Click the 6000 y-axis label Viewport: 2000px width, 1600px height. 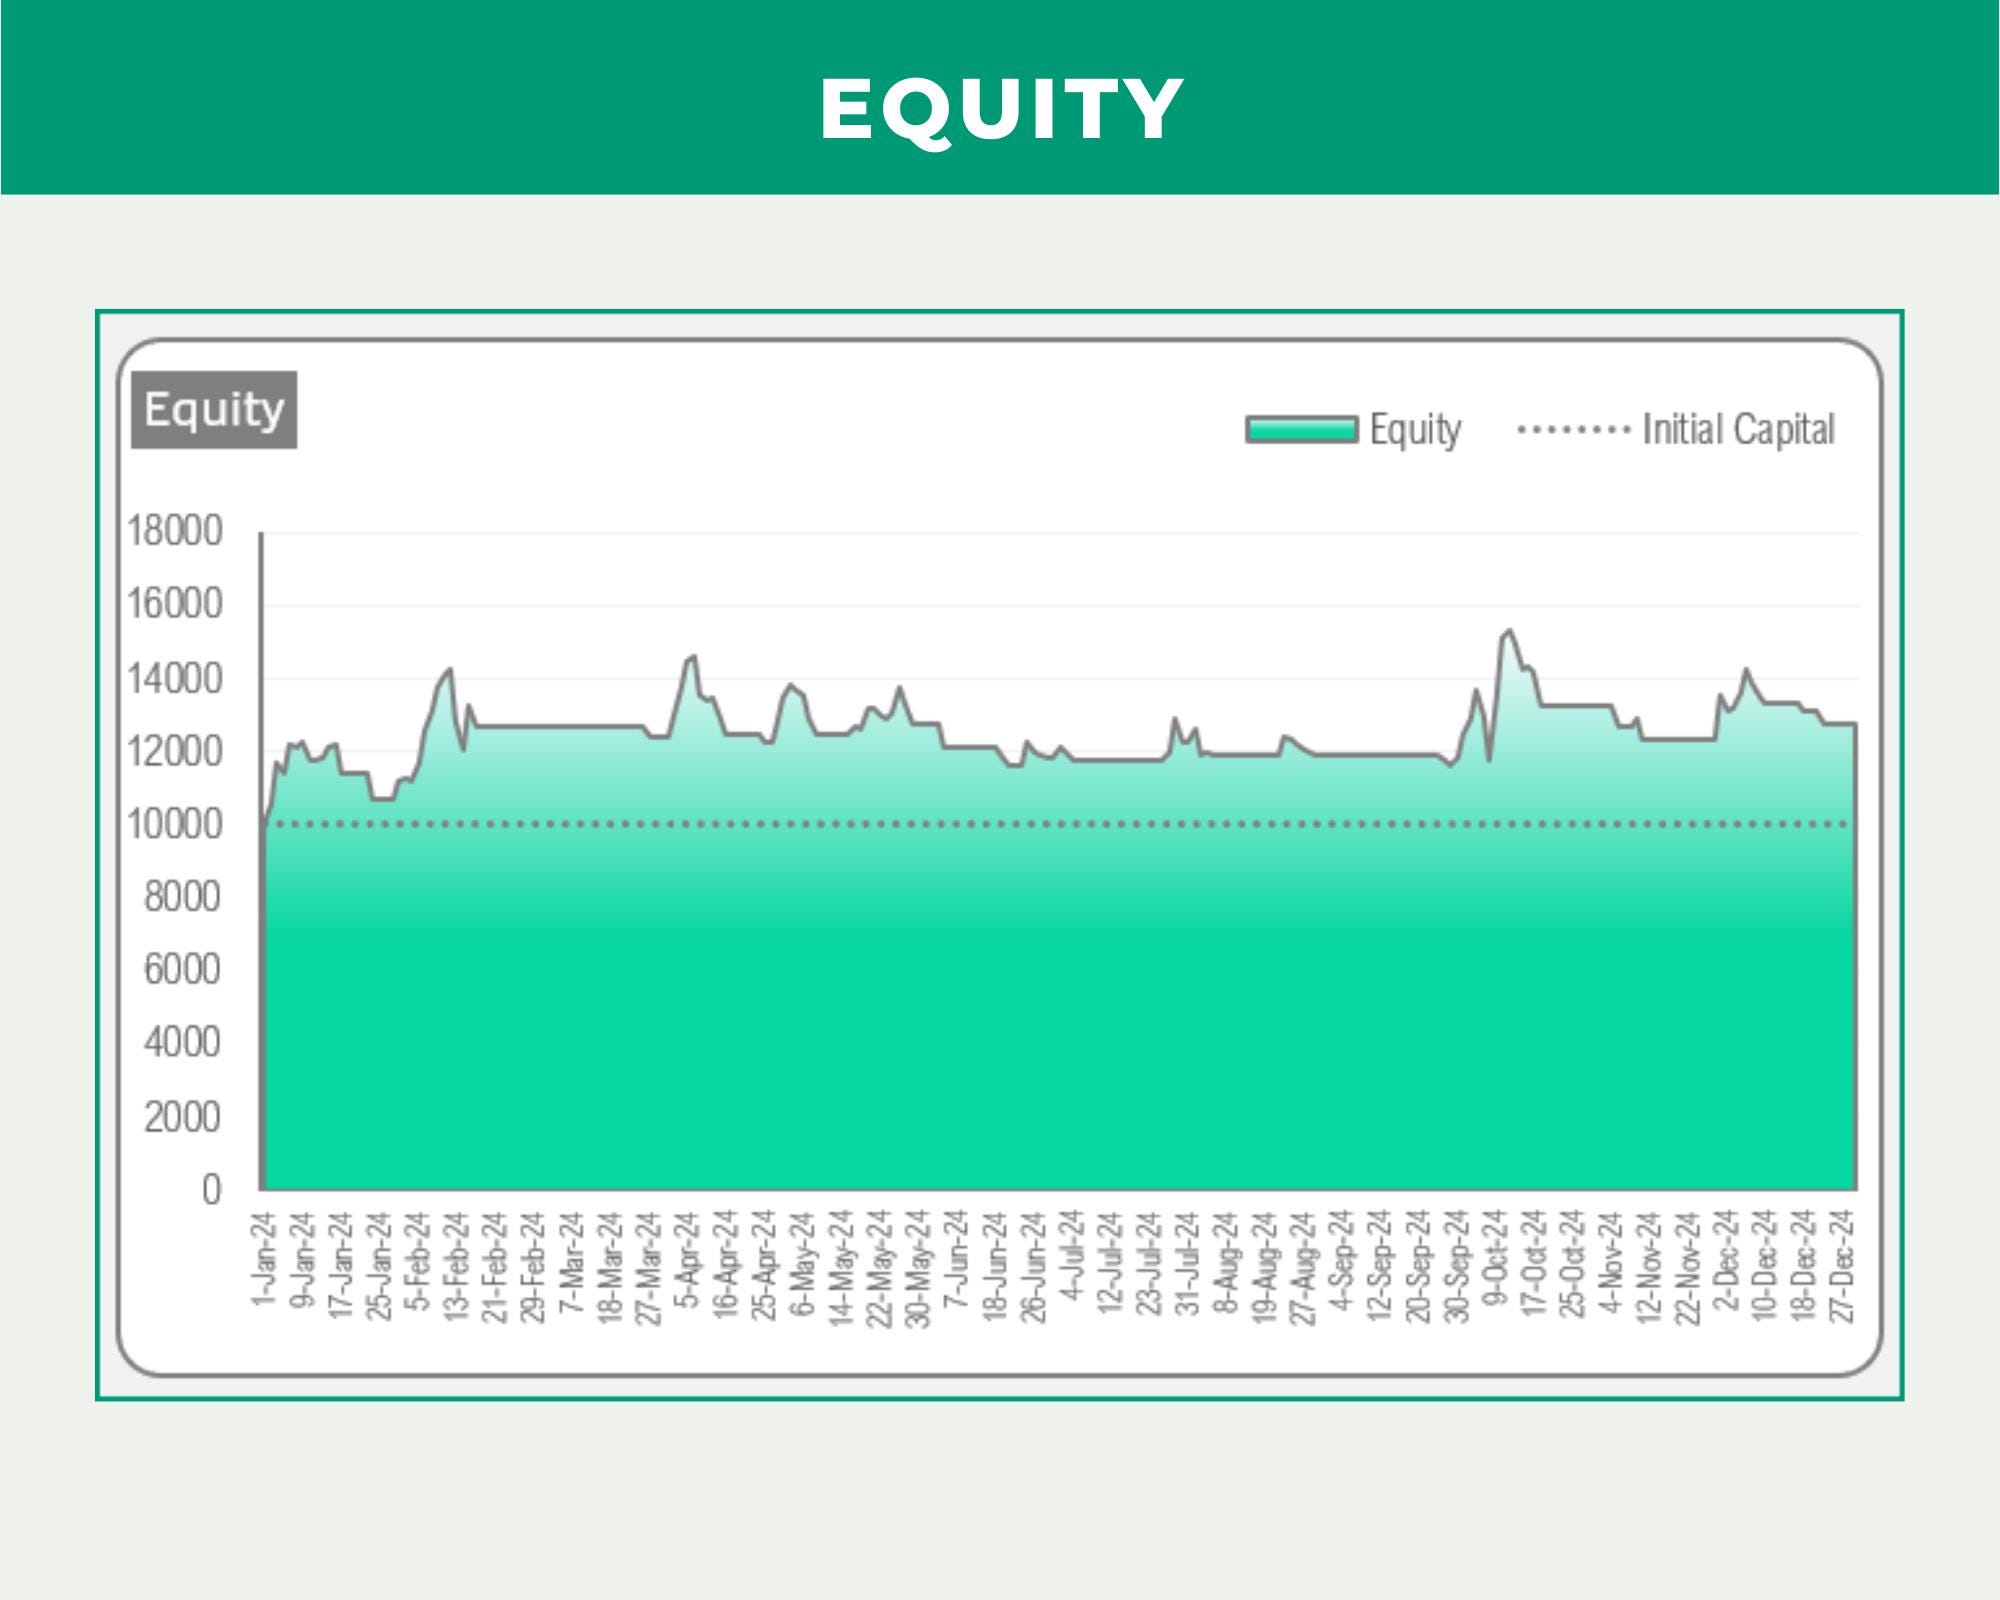183,970
